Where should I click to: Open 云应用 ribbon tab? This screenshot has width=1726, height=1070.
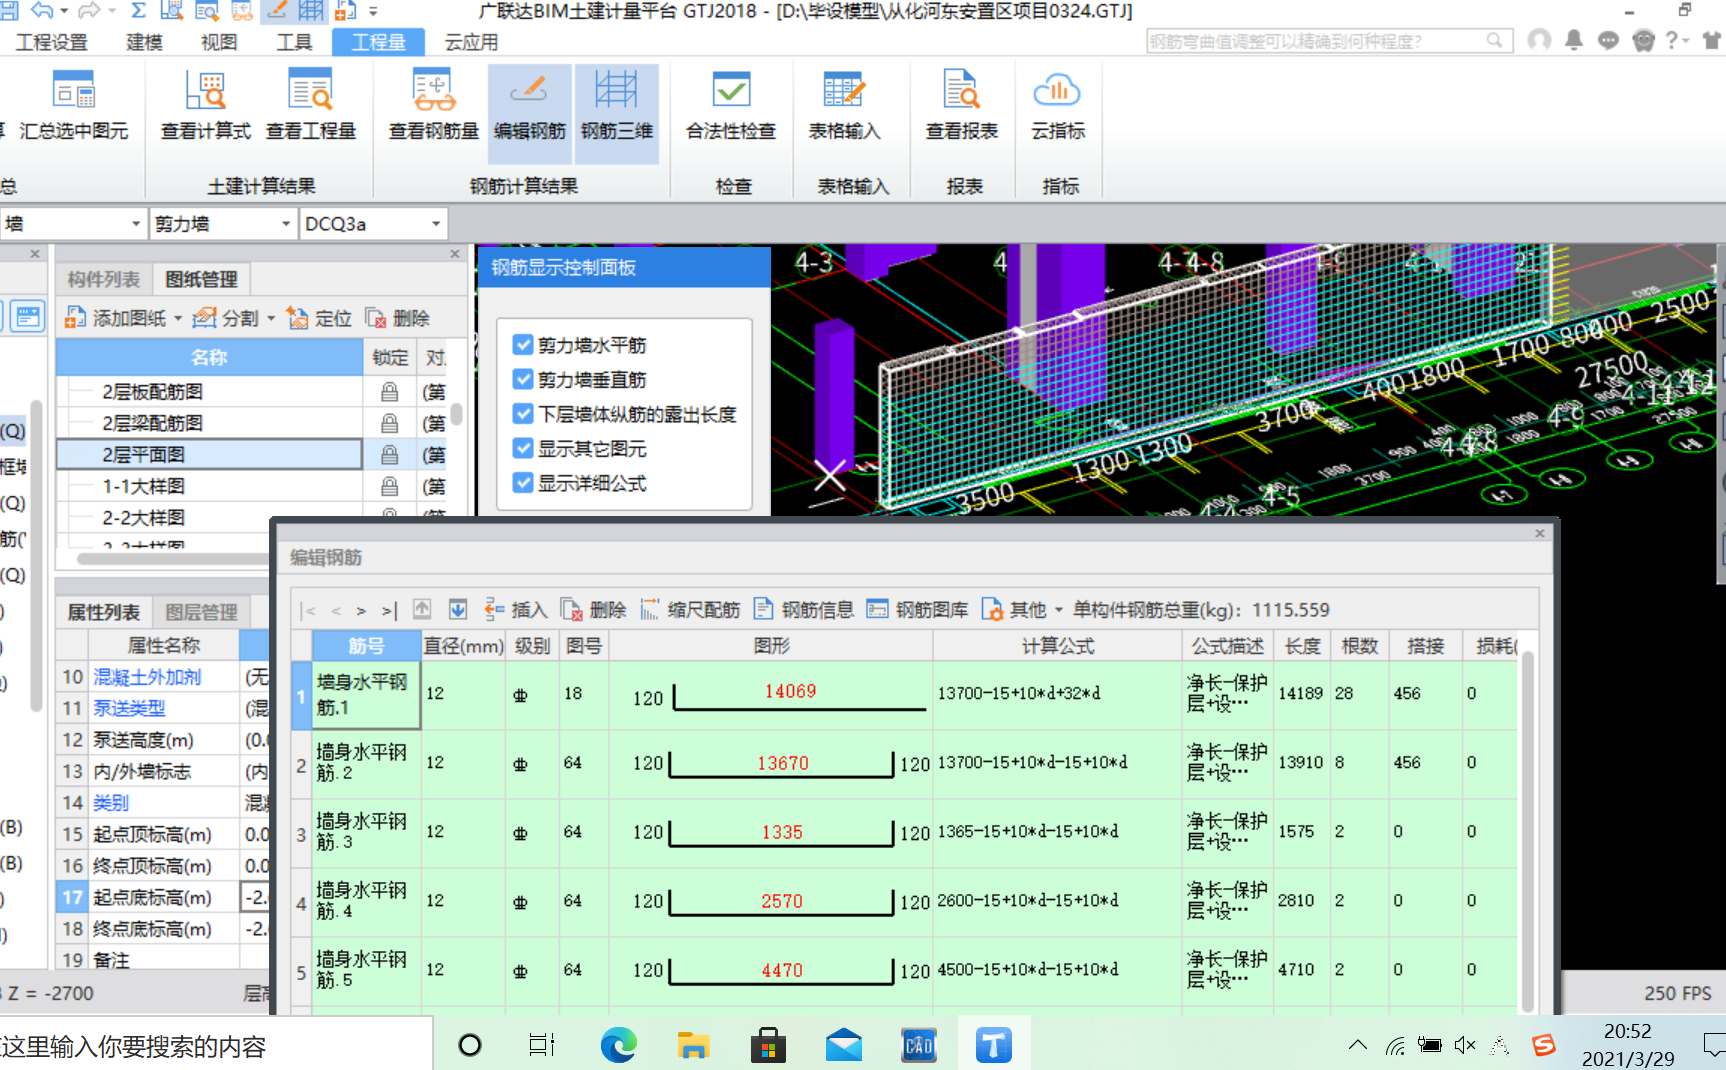click(x=471, y=42)
